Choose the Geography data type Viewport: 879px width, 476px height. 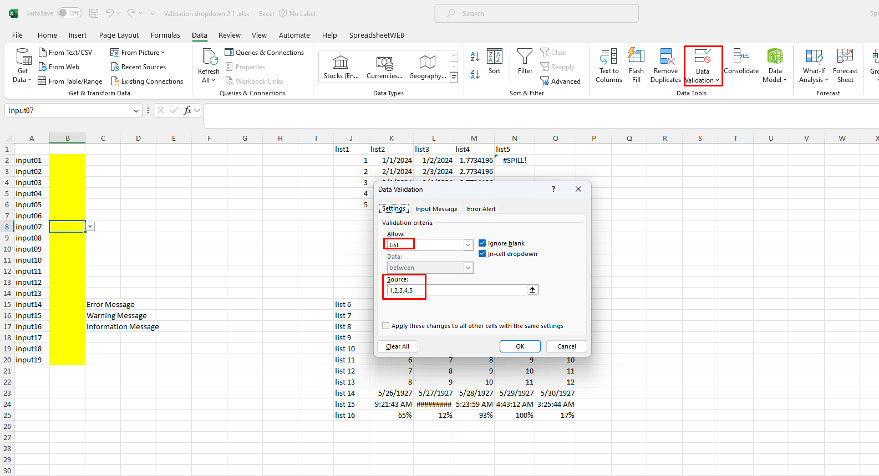tap(427, 67)
